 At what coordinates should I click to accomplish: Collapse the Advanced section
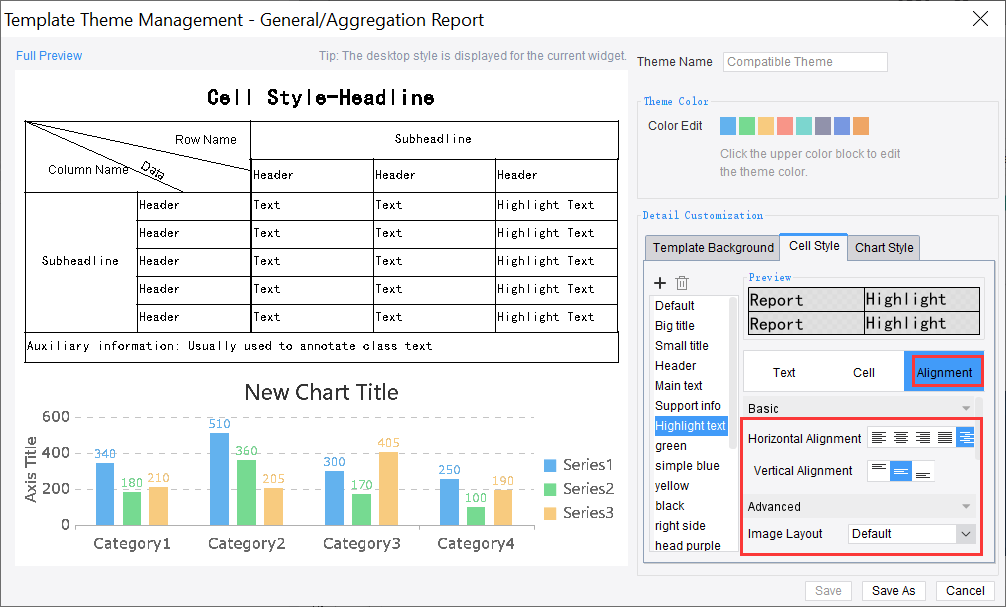point(965,507)
